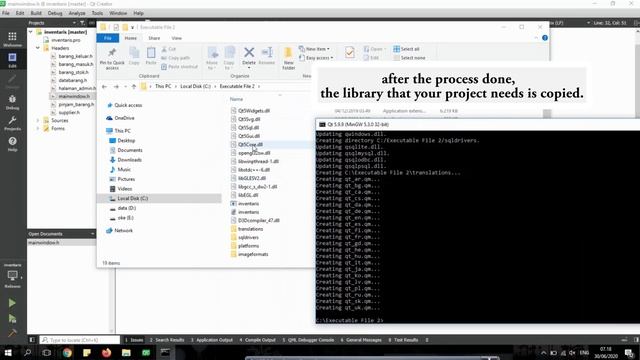Select Qt5Core.dll in file list
The width and height of the screenshot is (640, 360).
tap(250, 144)
